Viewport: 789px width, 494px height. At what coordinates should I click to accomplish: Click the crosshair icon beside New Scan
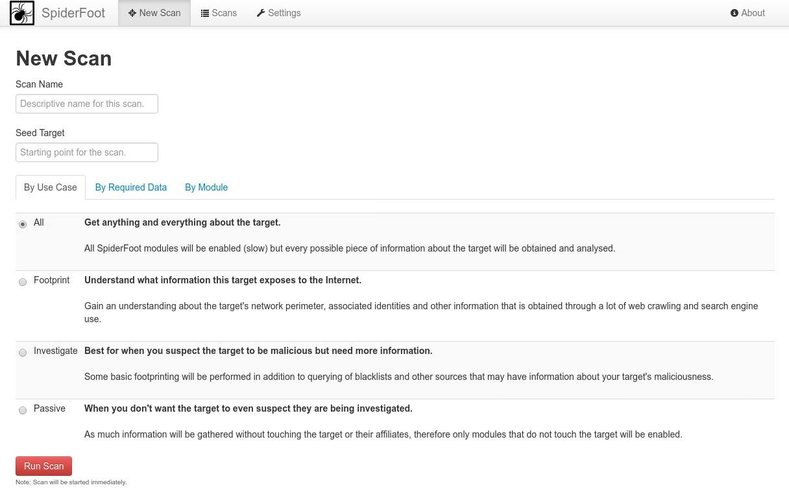click(132, 13)
